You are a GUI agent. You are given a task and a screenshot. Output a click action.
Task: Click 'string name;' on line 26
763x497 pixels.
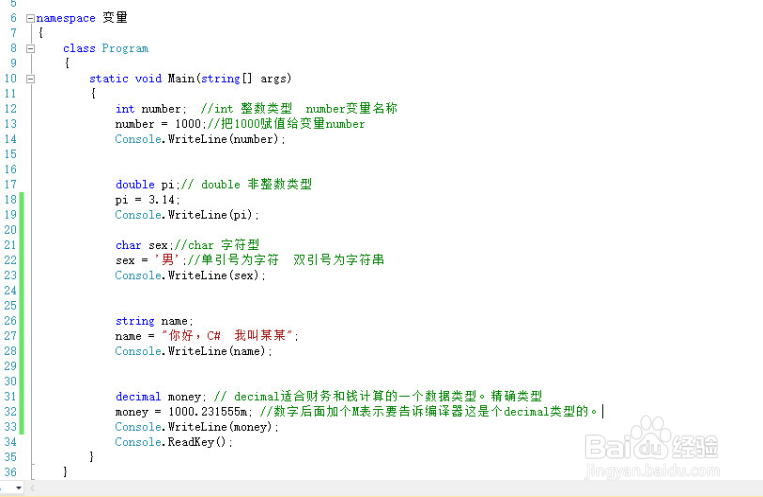pos(154,321)
